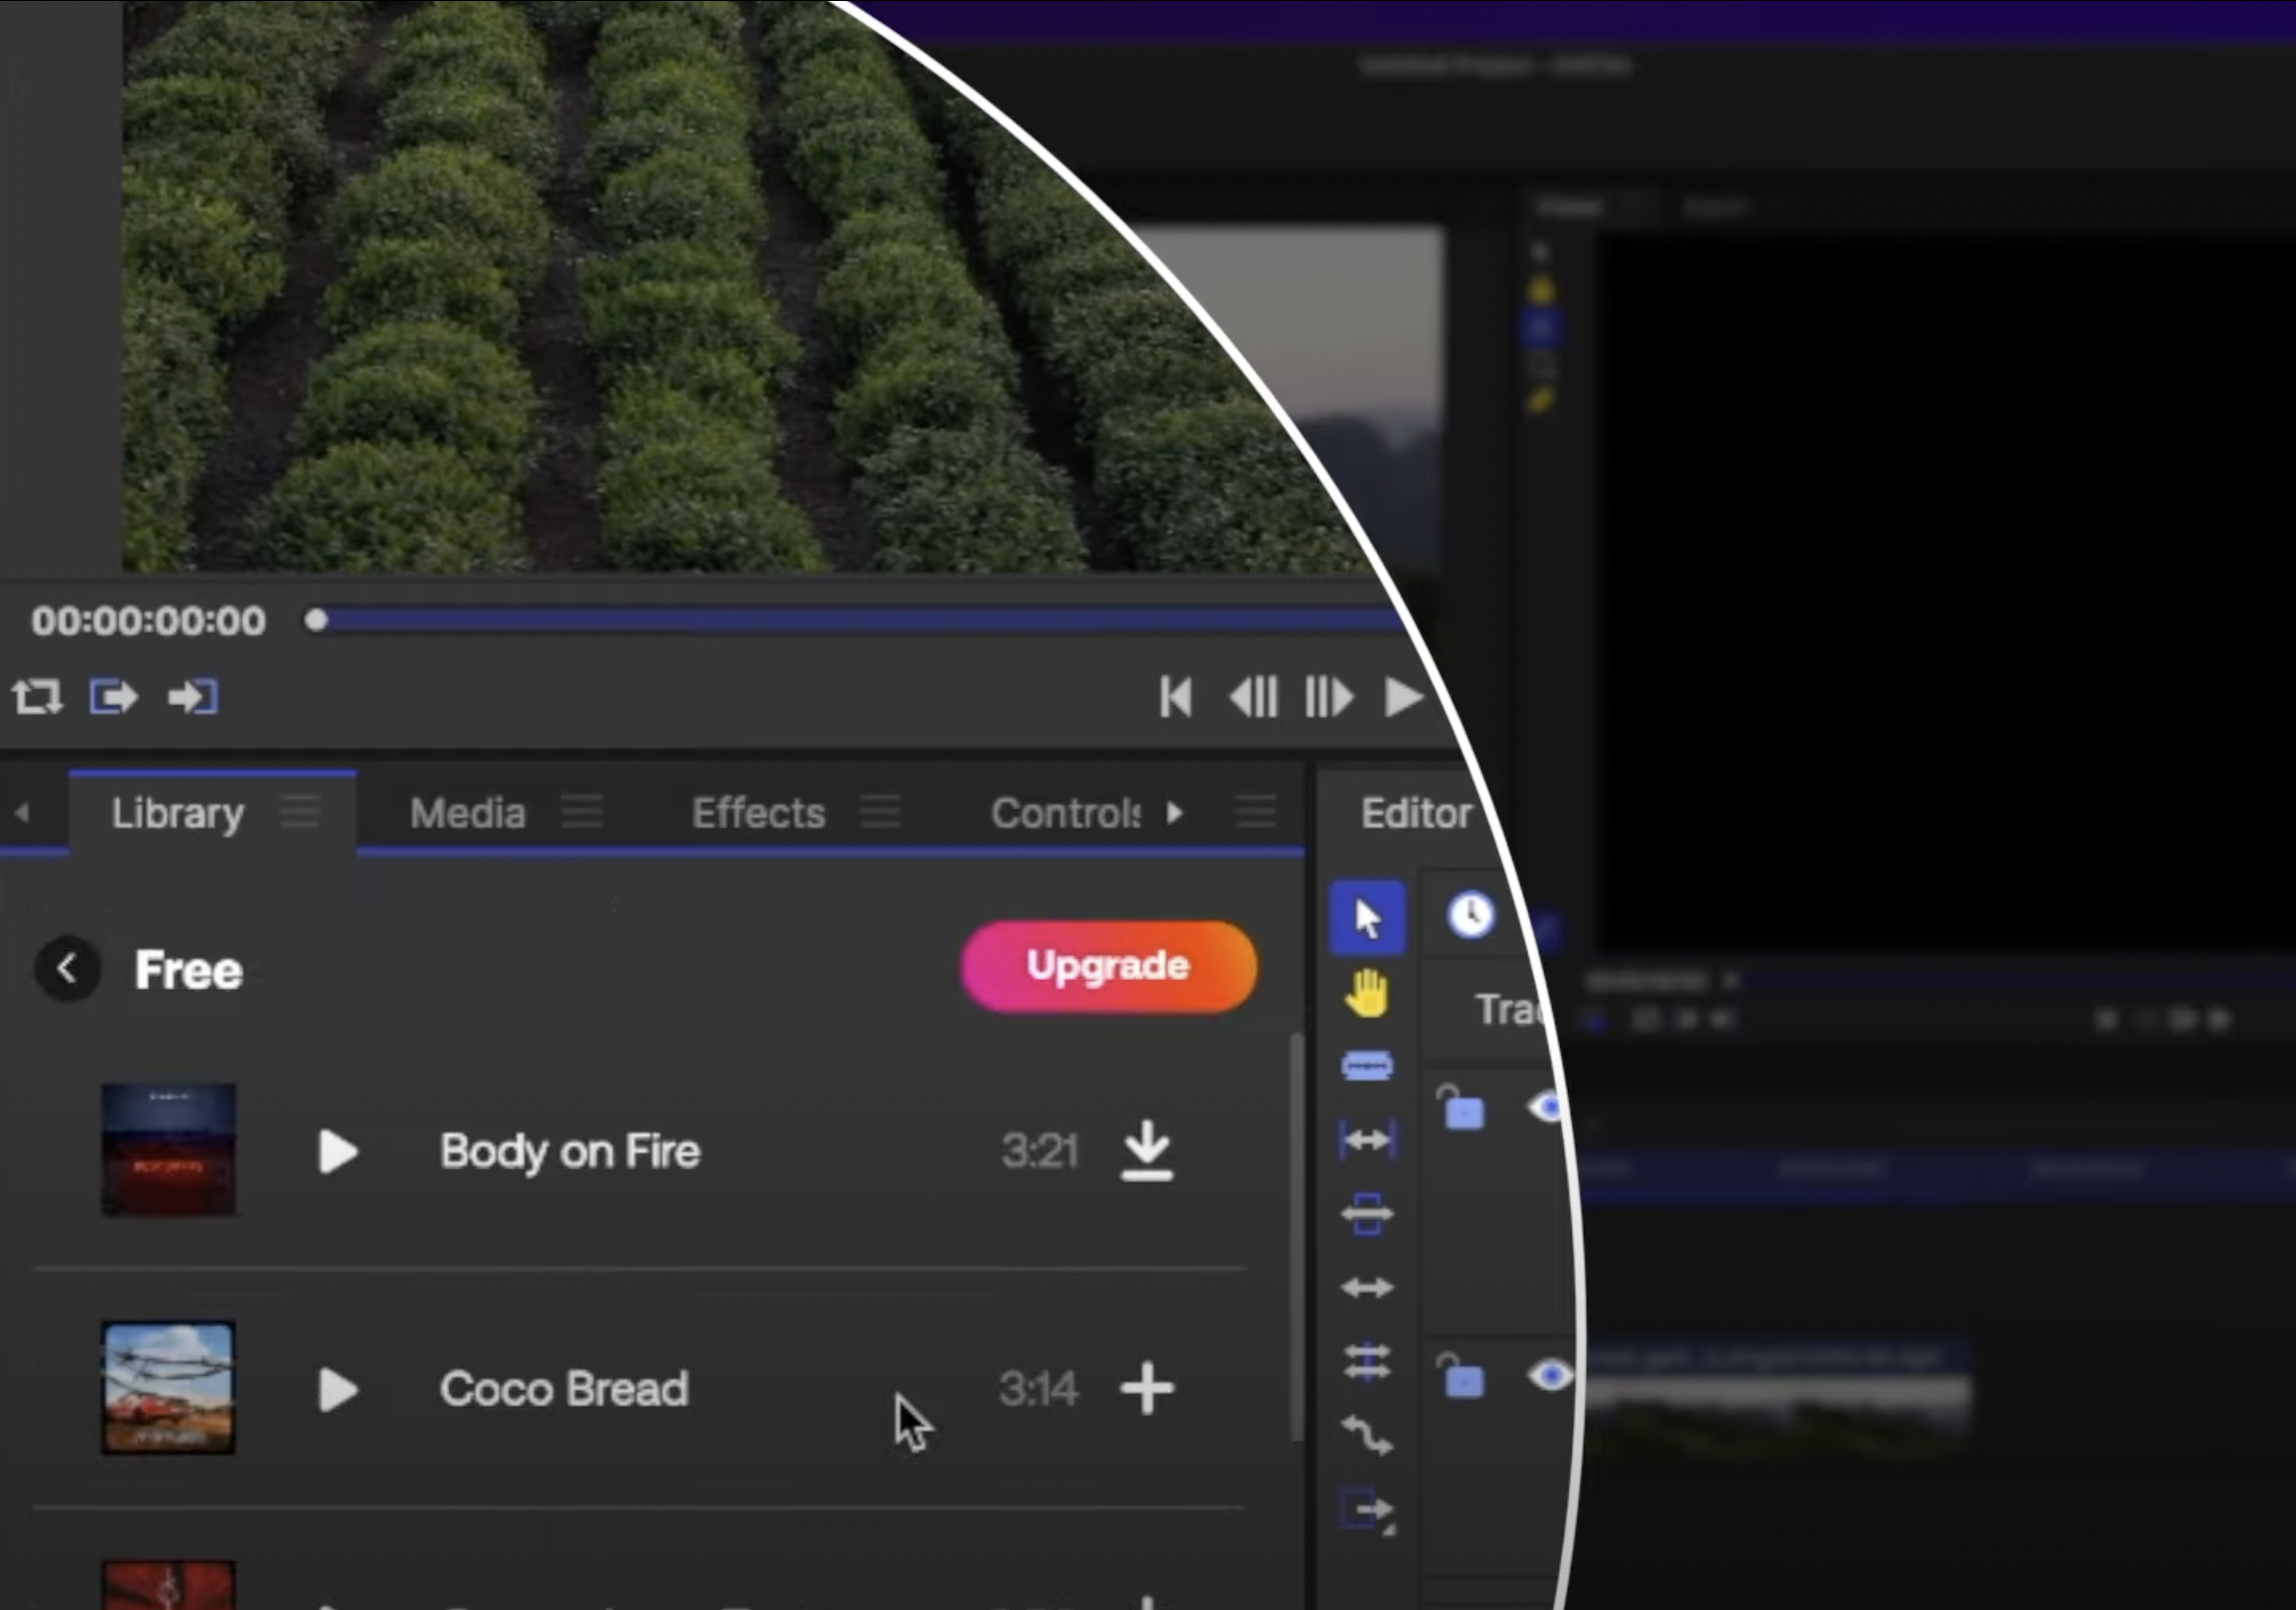Screen dimensions: 2296x1610
Task: Toggle the lower track eye visibility
Action: coord(1550,1377)
